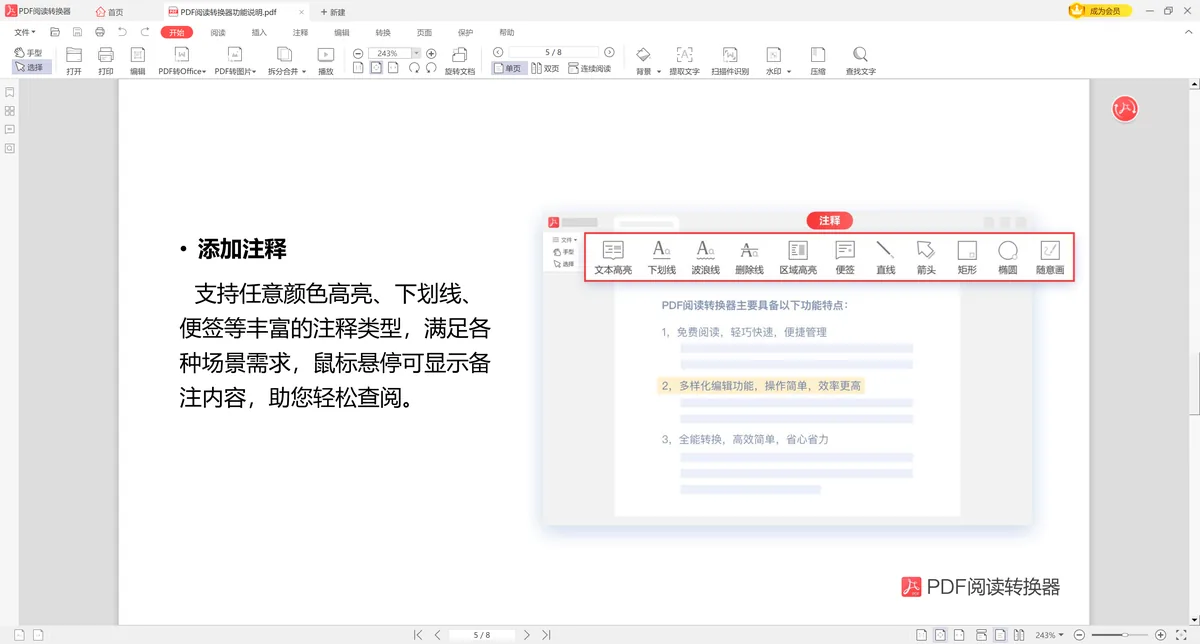Click the quick-access save icon
The image size is (1200, 644).
[x=77, y=32]
